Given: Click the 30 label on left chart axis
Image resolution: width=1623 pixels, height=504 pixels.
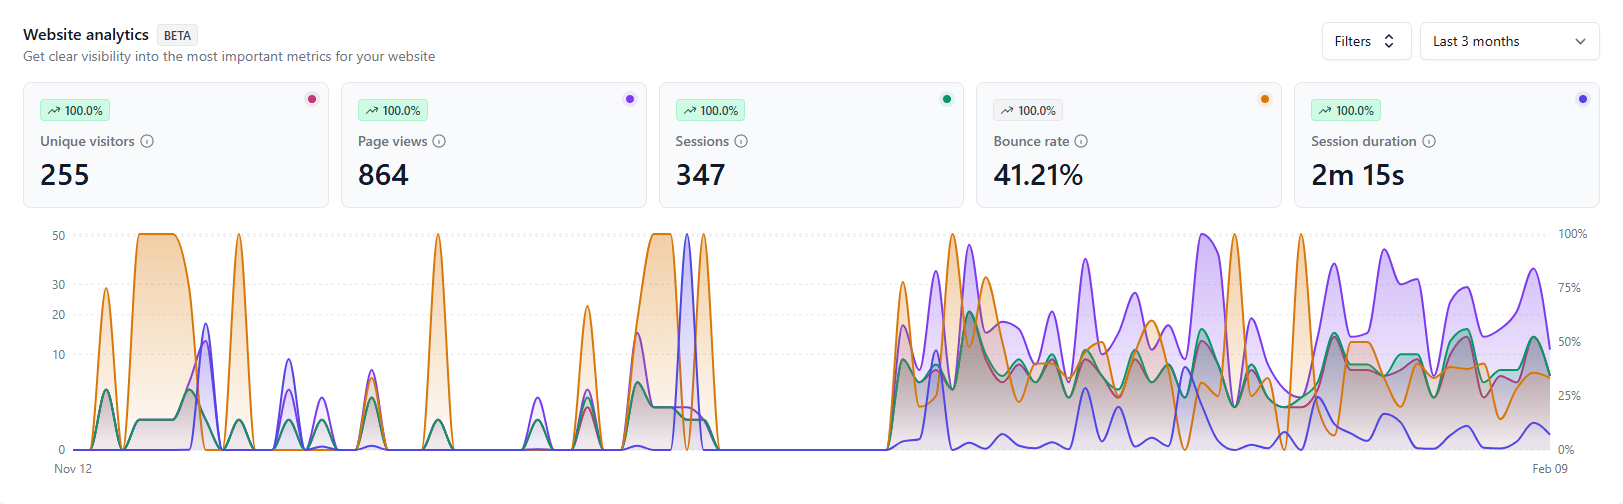Looking at the screenshot, I should (x=59, y=285).
